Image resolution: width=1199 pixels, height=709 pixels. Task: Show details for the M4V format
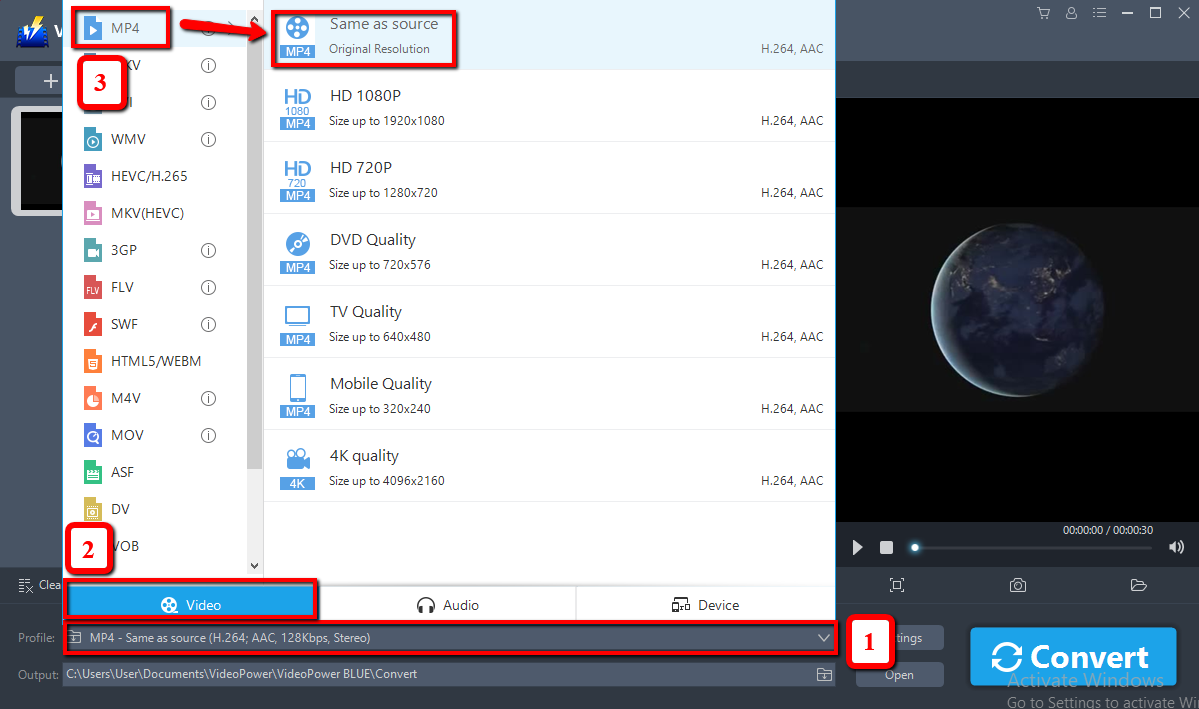coord(208,398)
